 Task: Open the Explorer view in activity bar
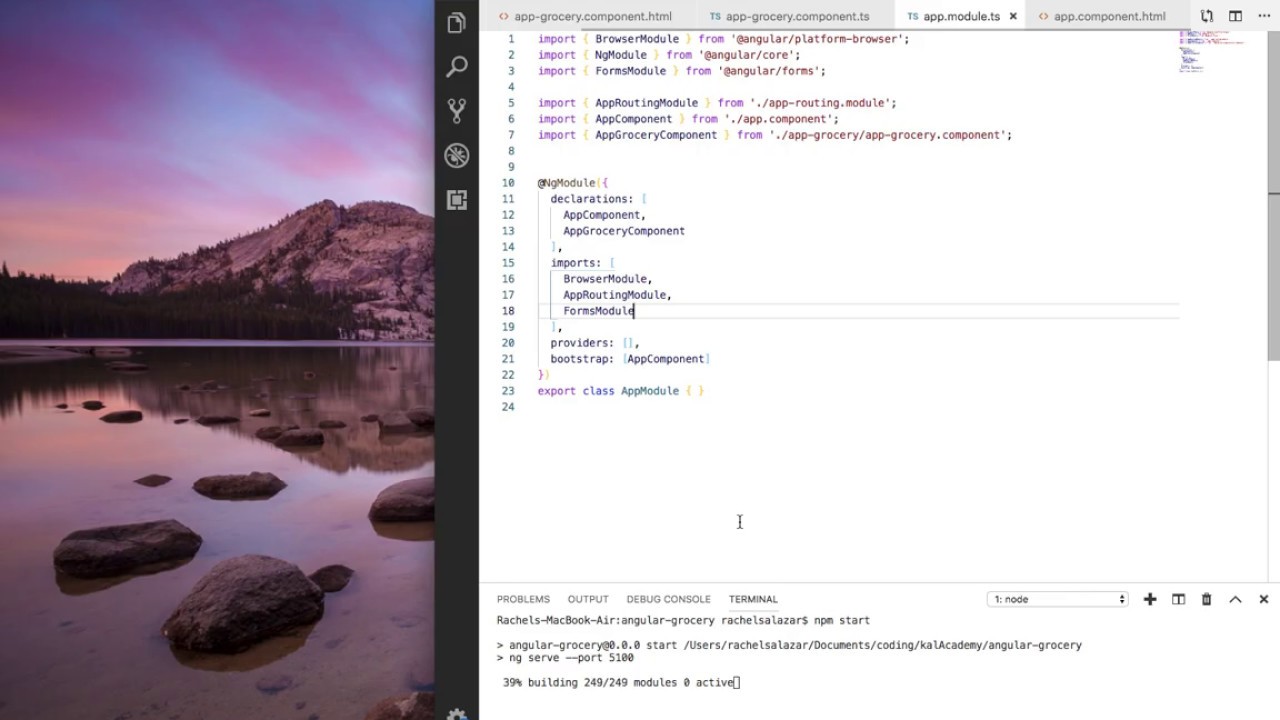point(457,23)
